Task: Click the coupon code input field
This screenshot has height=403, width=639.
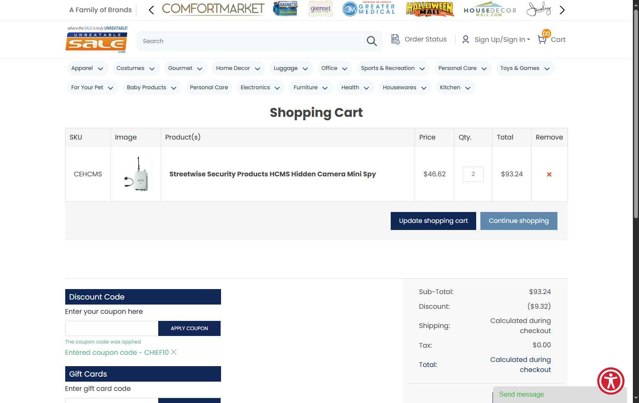Action: pyautogui.click(x=111, y=328)
